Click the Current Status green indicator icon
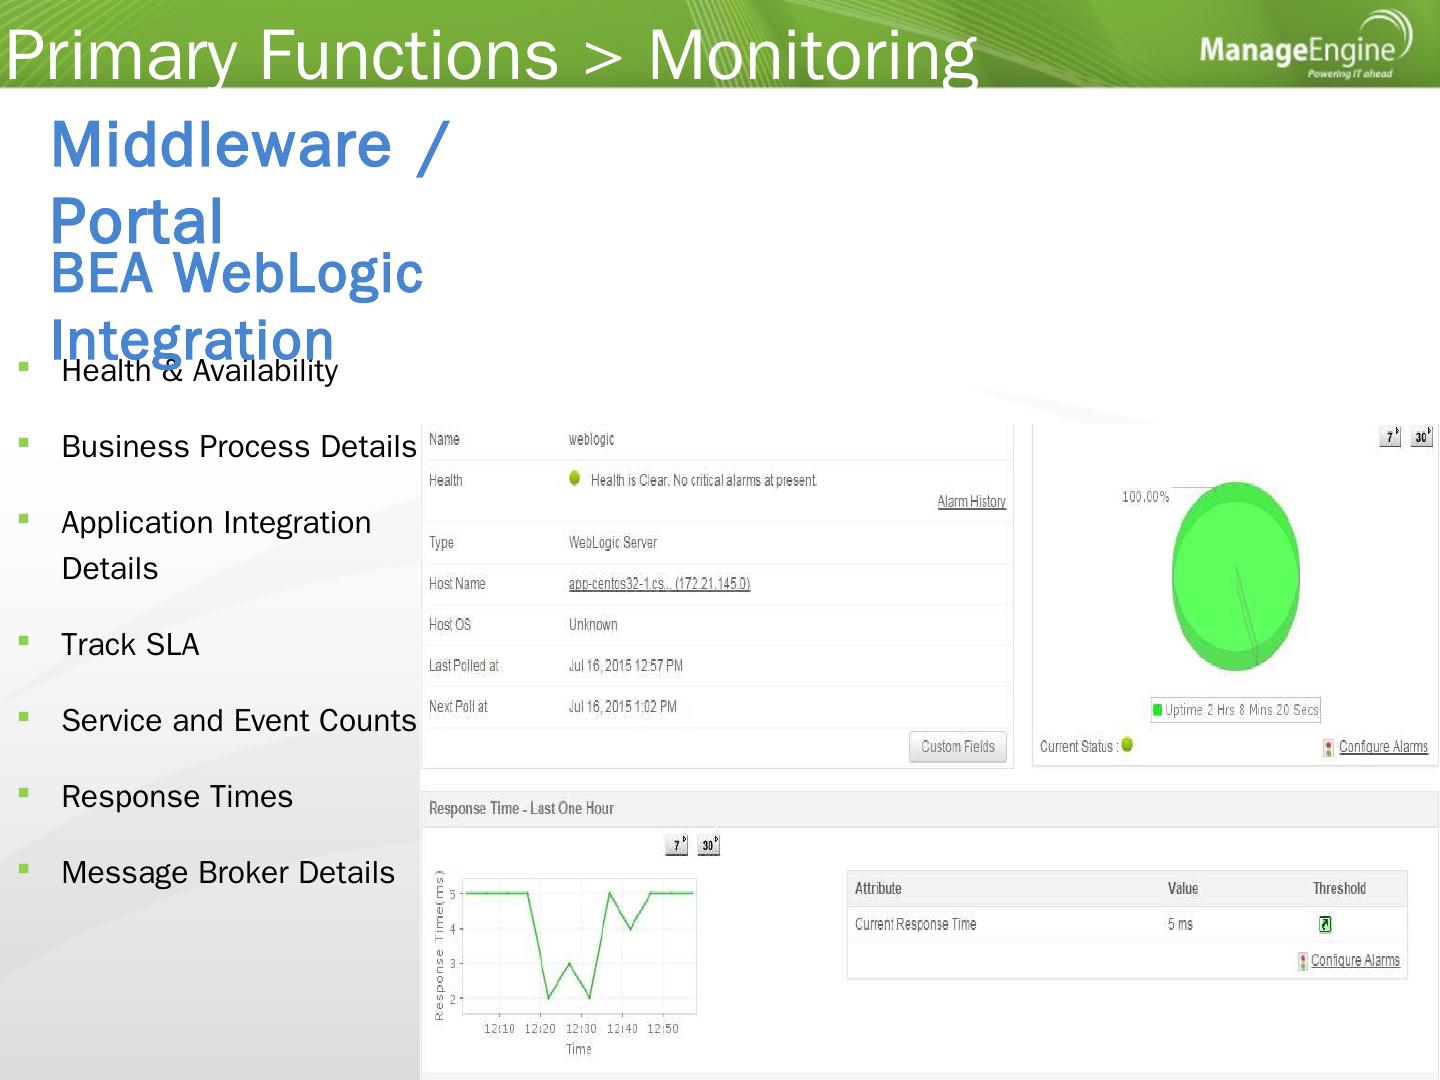 (x=1127, y=744)
